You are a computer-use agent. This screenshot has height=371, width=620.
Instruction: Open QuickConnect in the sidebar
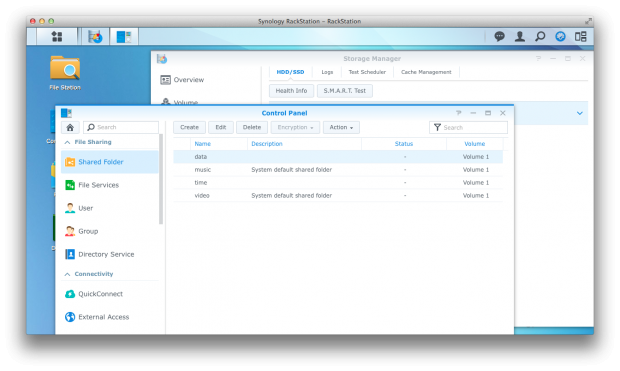(x=110, y=294)
